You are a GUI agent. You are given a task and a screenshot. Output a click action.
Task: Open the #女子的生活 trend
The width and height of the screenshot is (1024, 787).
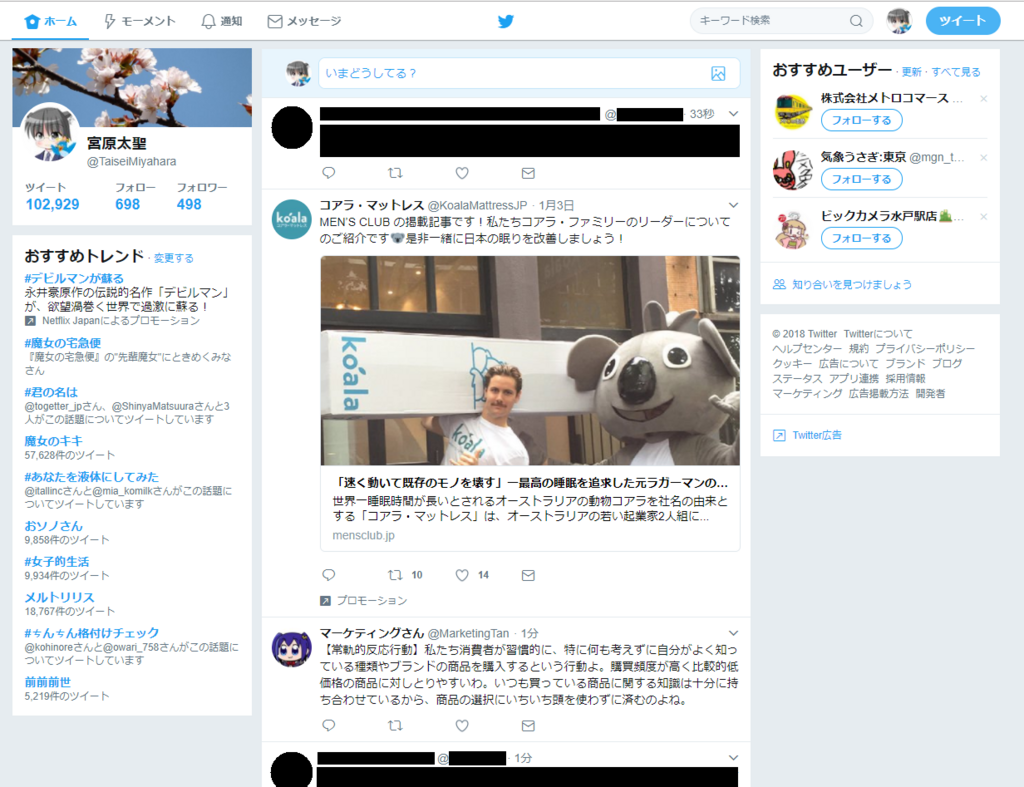tap(57, 562)
